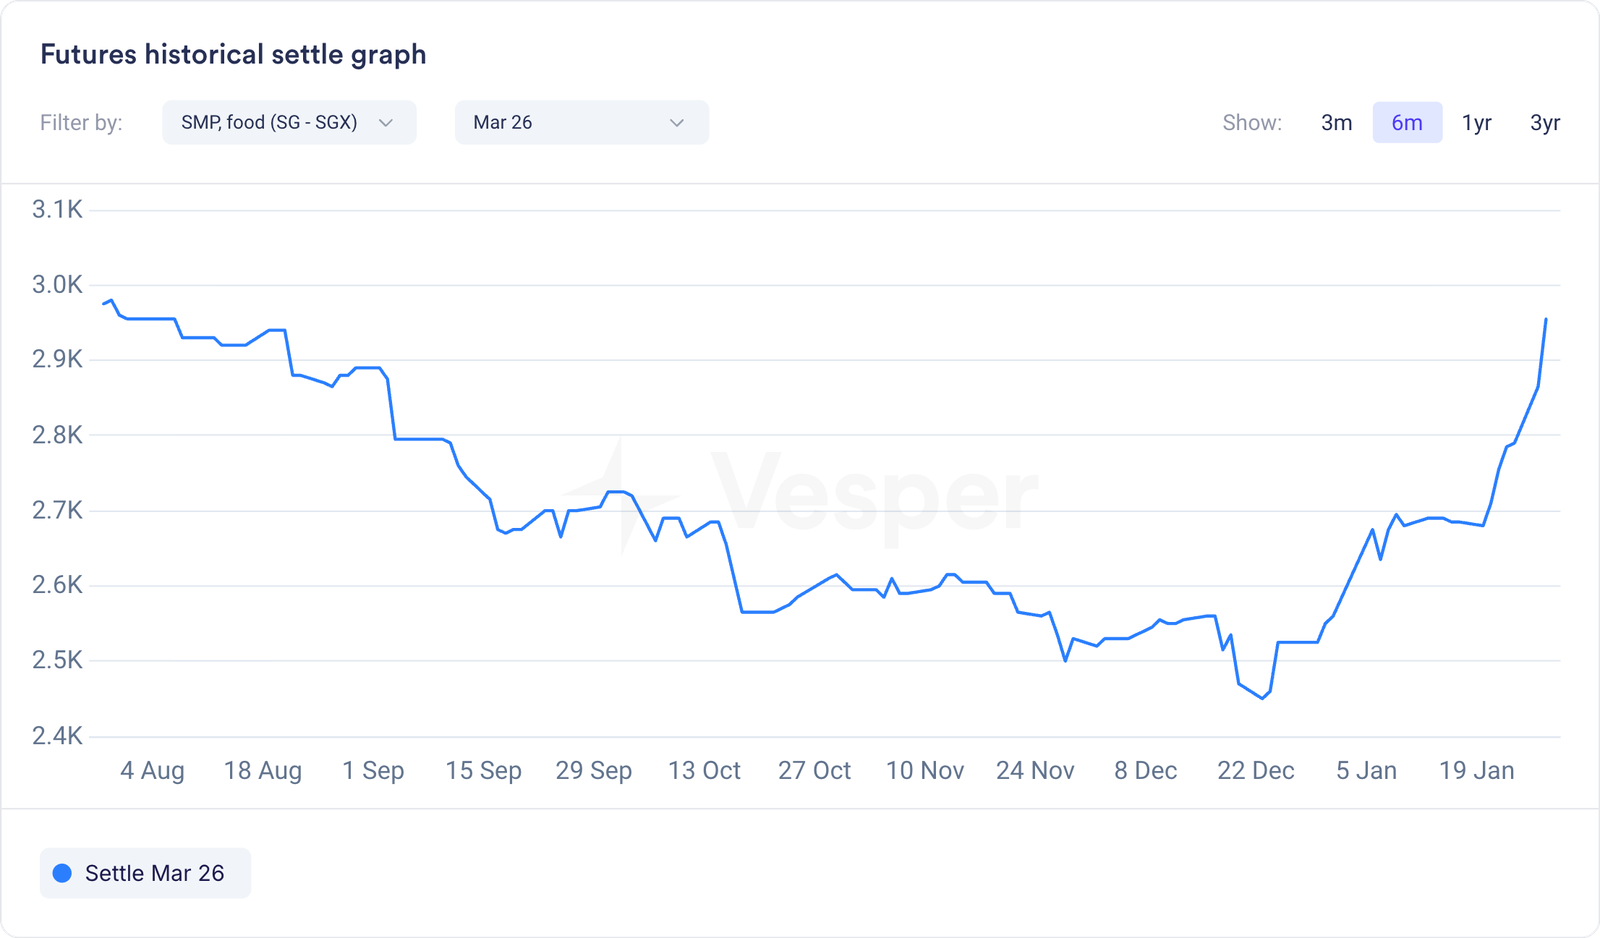Click the 22 Dec x-axis label
The height and width of the screenshot is (938, 1600).
coord(1255,771)
